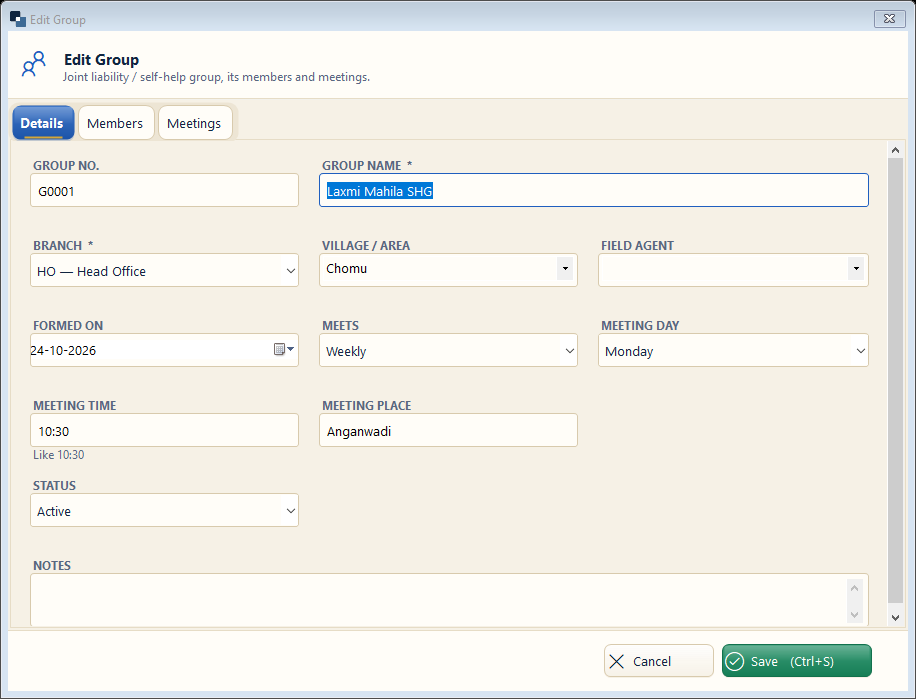Click the Formed On date text

(x=63, y=350)
